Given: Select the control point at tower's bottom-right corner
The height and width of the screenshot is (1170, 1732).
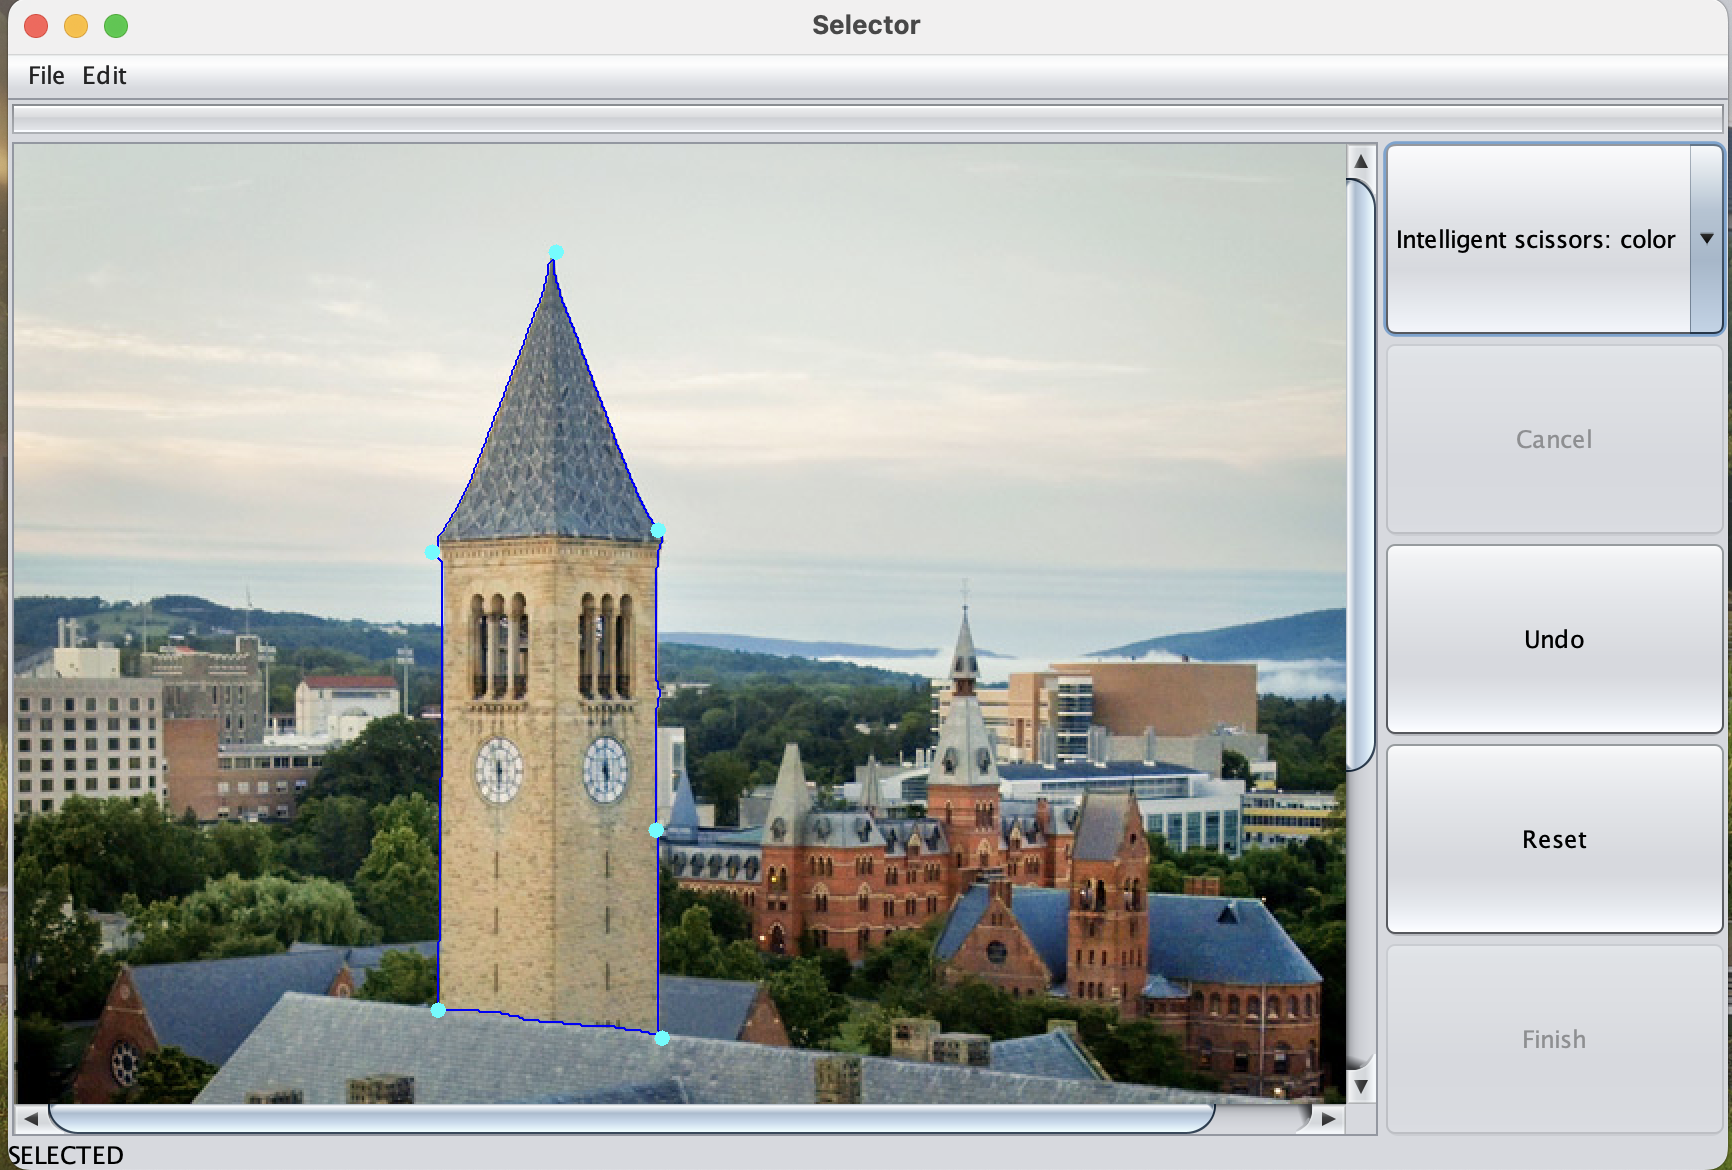Looking at the screenshot, I should coord(662,1038).
